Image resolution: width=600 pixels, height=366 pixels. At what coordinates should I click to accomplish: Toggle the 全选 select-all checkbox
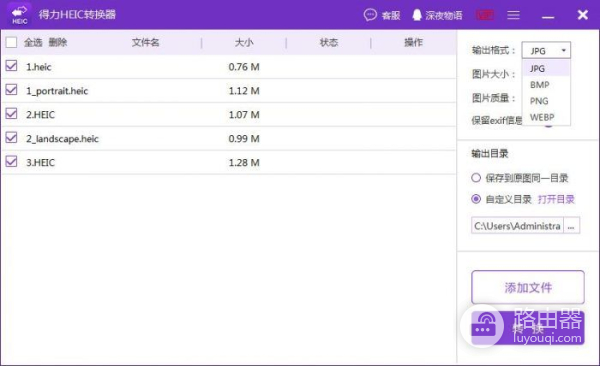click(x=11, y=42)
